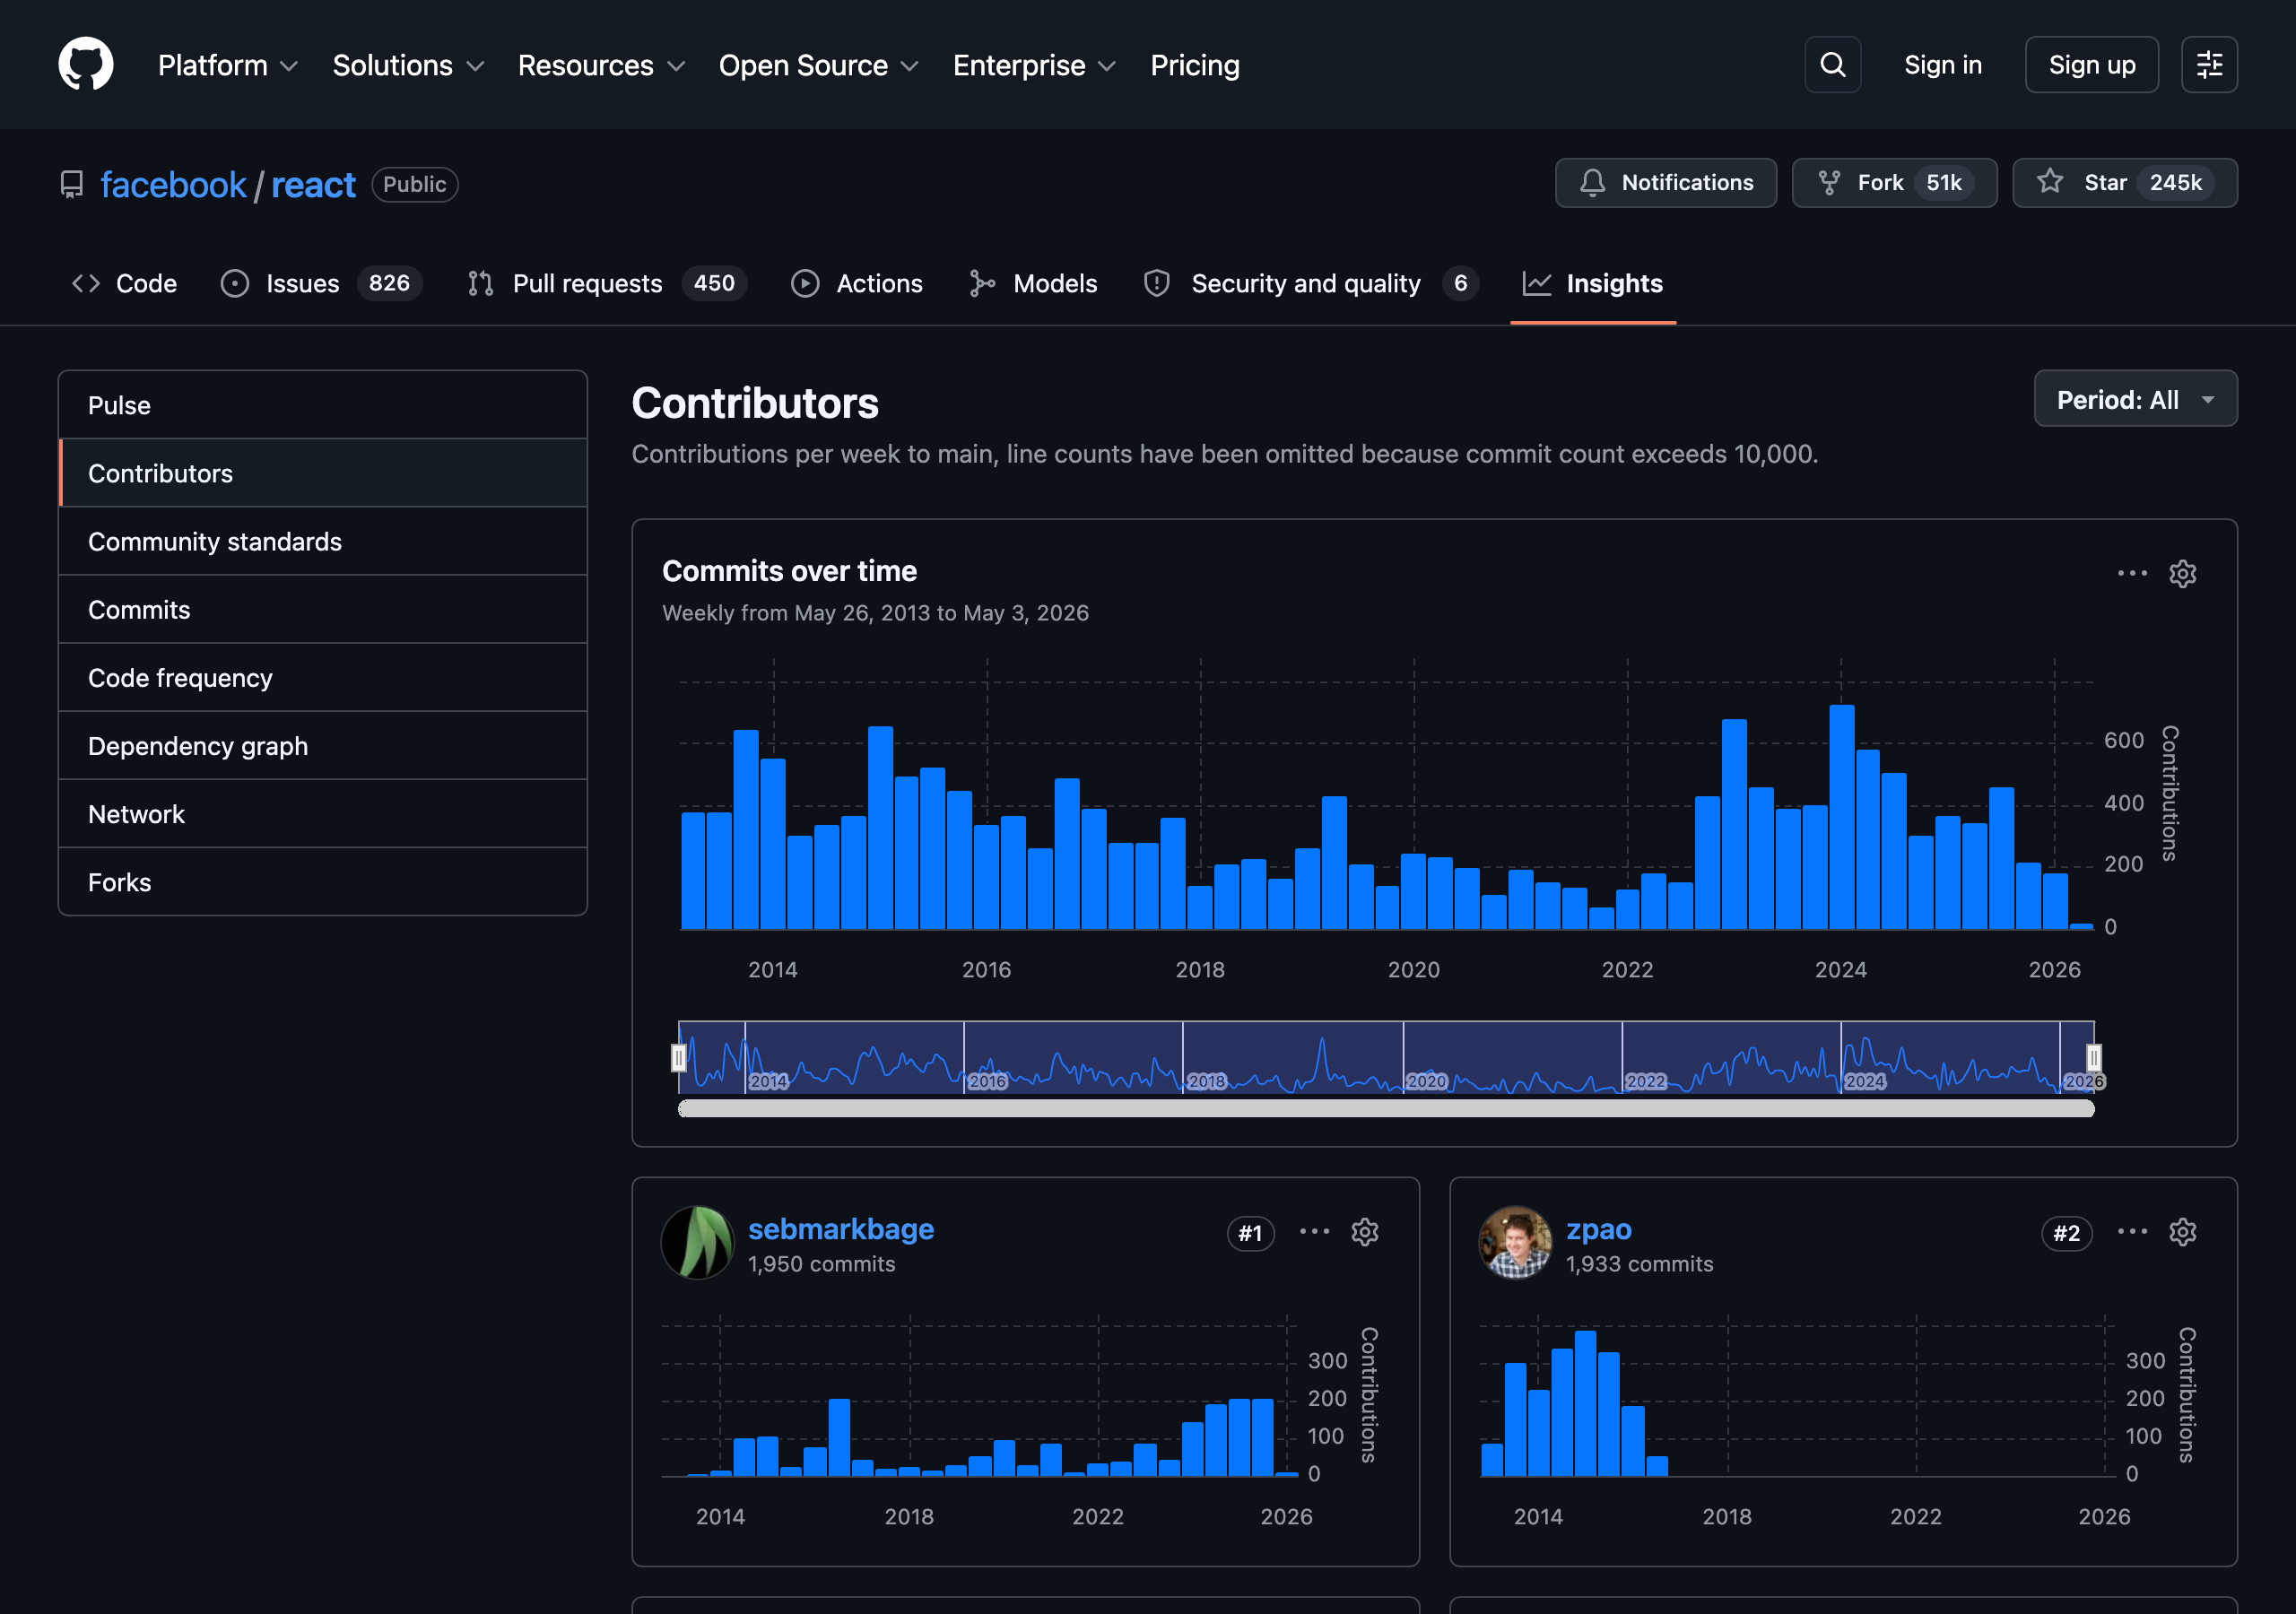Screen dimensions: 2296x1614
Task: Open the search magnifier button
Action: [x=1832, y=65]
